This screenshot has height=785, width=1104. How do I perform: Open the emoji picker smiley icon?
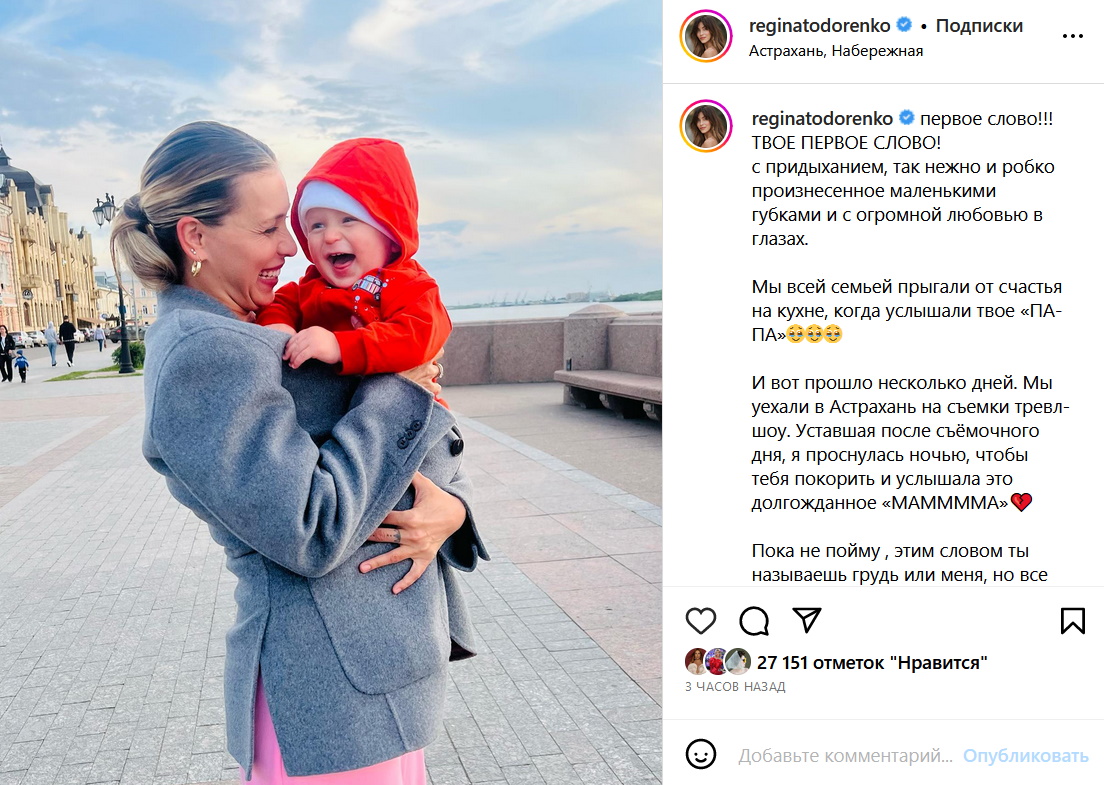pyautogui.click(x=701, y=755)
